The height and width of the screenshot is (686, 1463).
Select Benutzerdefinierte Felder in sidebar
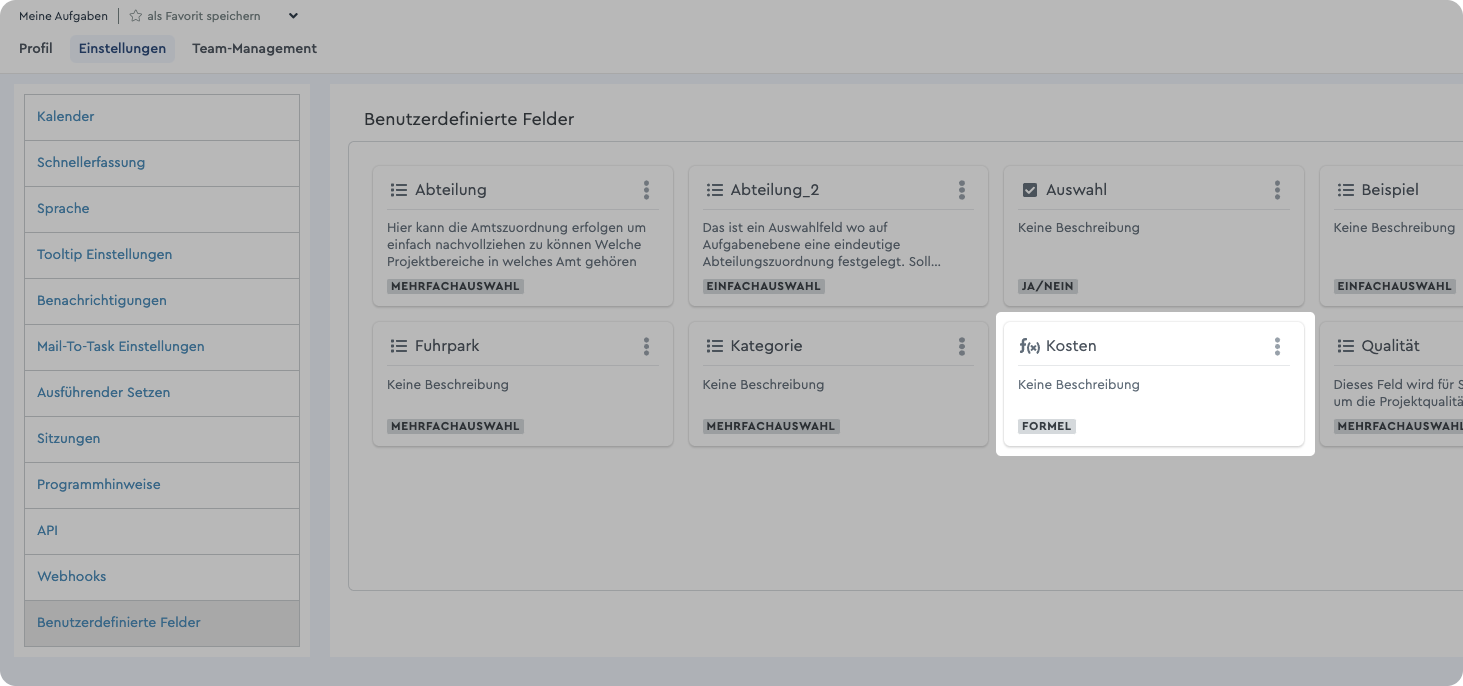pyautogui.click(x=162, y=623)
